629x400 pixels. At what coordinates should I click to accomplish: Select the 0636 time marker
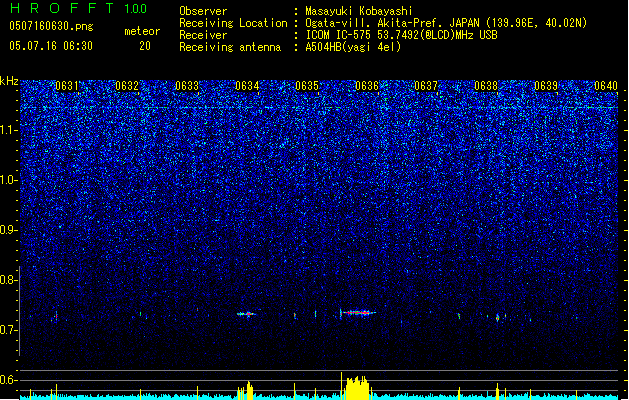coord(367,86)
